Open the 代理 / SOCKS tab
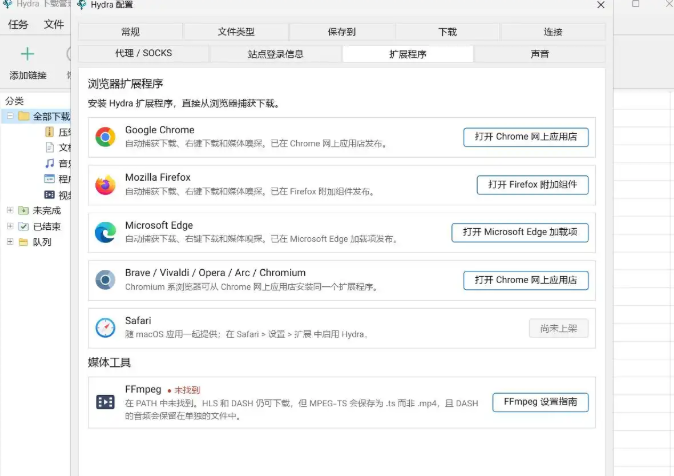This screenshot has width=674, height=476. (144, 54)
